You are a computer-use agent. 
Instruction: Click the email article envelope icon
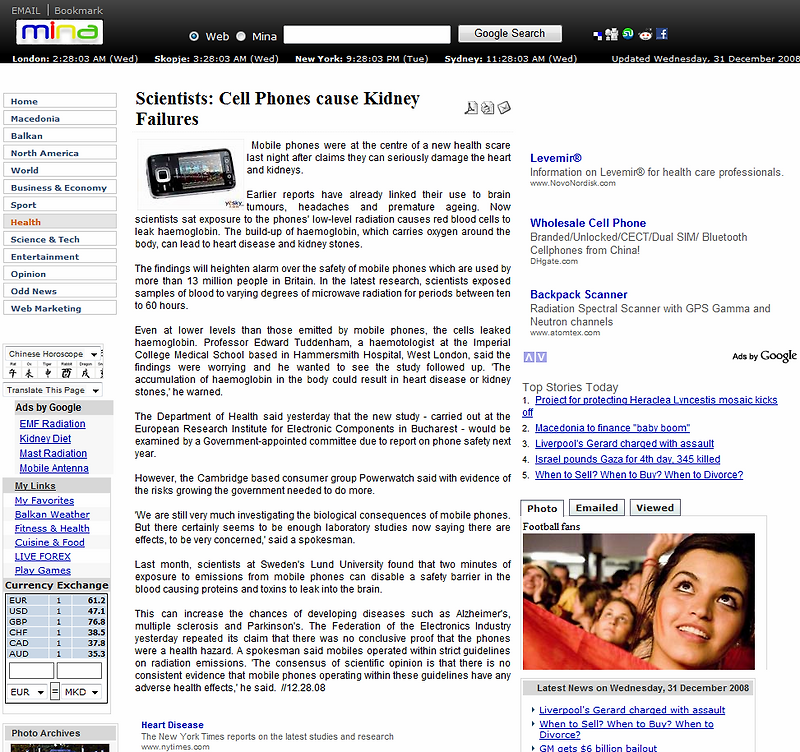[x=504, y=107]
